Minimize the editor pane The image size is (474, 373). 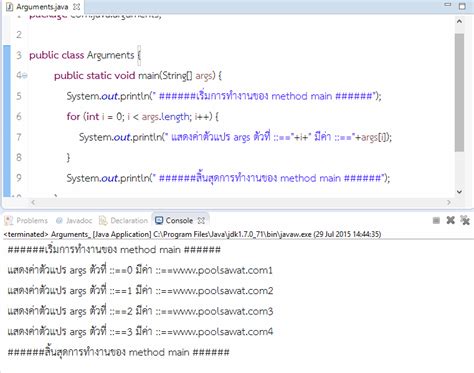tap(448, 5)
